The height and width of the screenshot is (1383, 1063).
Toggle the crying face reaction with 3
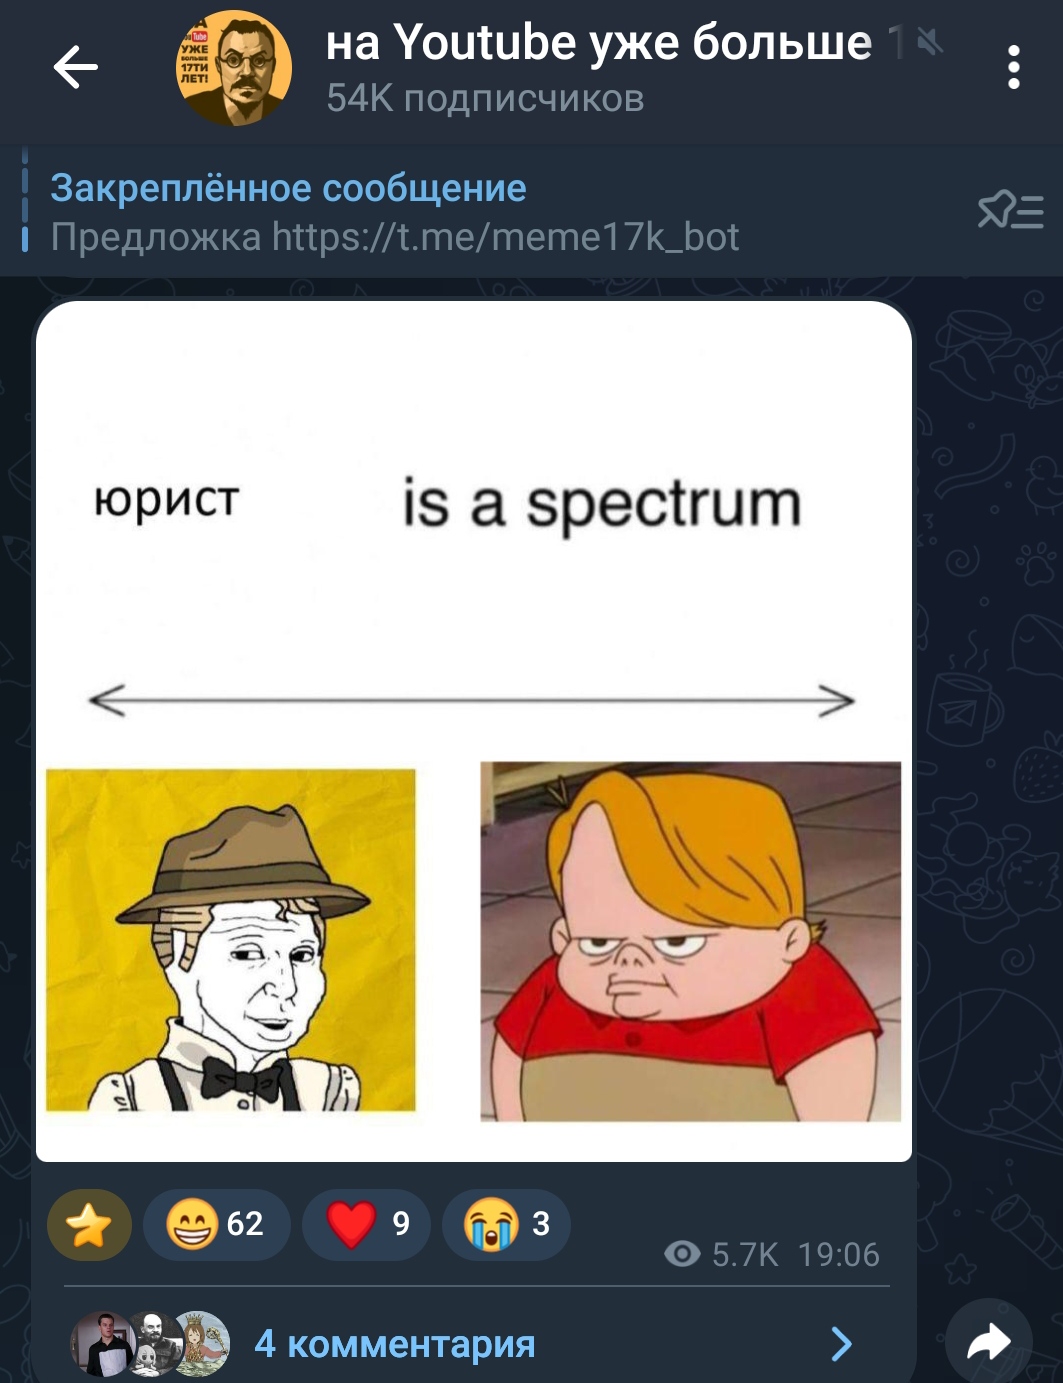tap(506, 1224)
